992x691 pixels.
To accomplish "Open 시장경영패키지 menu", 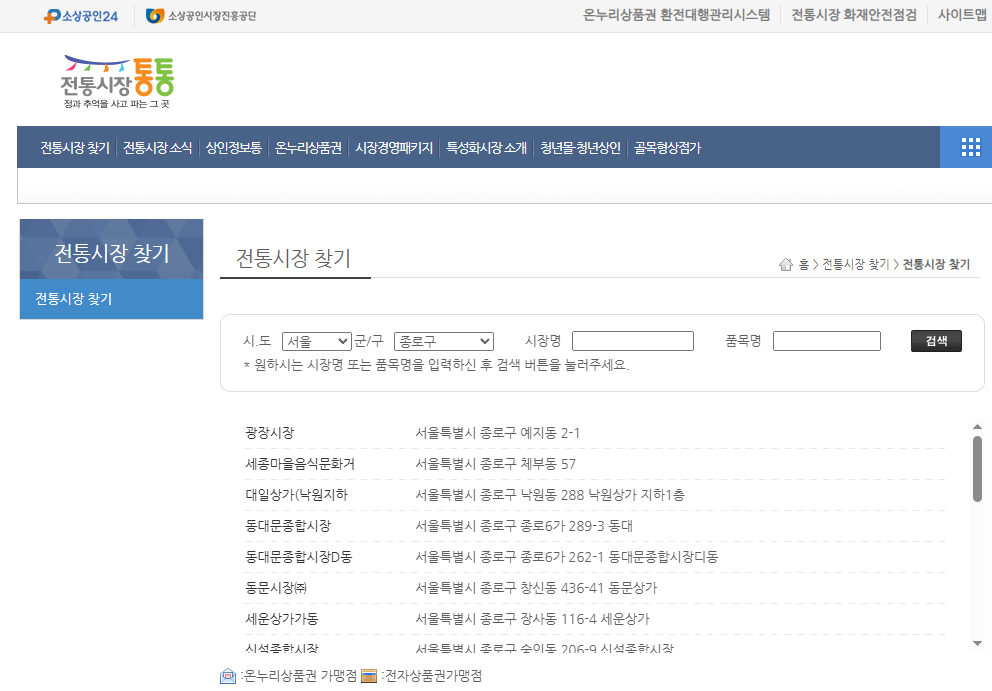I will (394, 147).
